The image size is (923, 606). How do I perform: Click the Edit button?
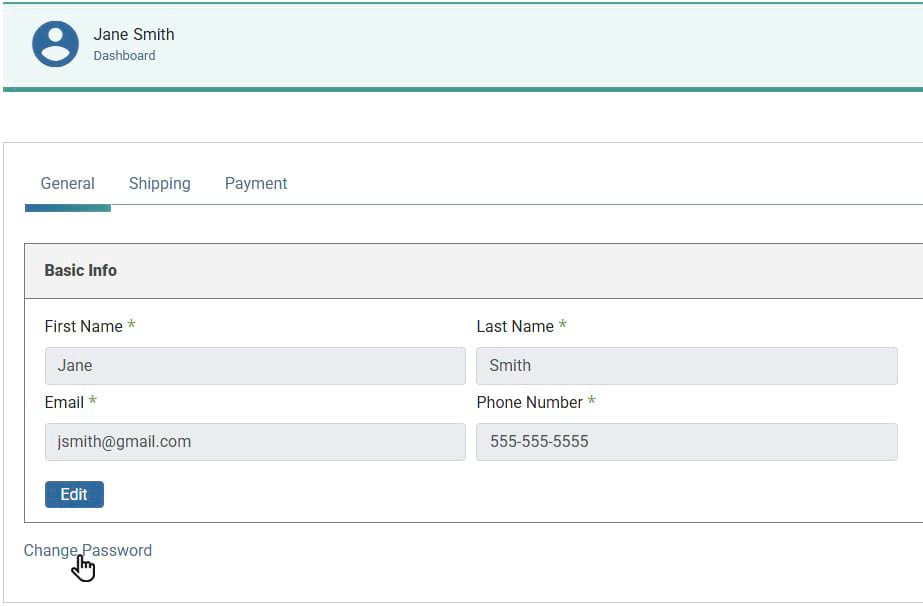[74, 494]
